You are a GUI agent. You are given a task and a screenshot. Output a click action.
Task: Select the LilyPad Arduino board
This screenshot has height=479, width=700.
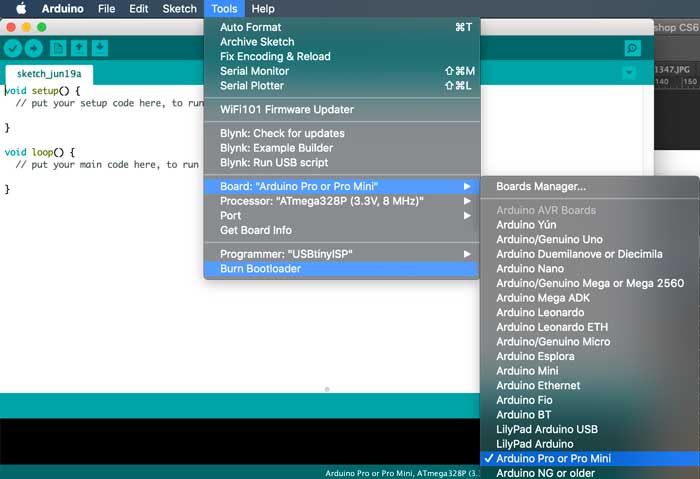click(x=590, y=444)
